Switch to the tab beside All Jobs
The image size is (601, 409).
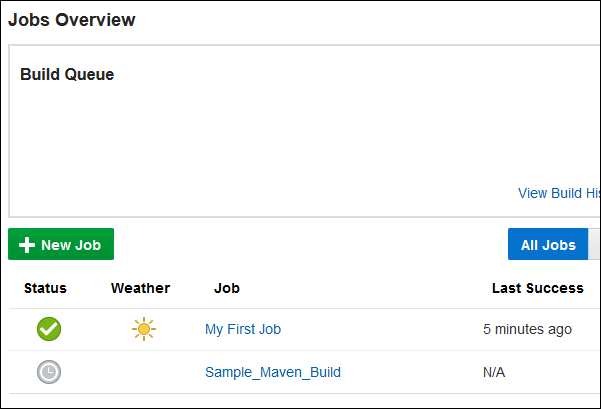(x=594, y=245)
